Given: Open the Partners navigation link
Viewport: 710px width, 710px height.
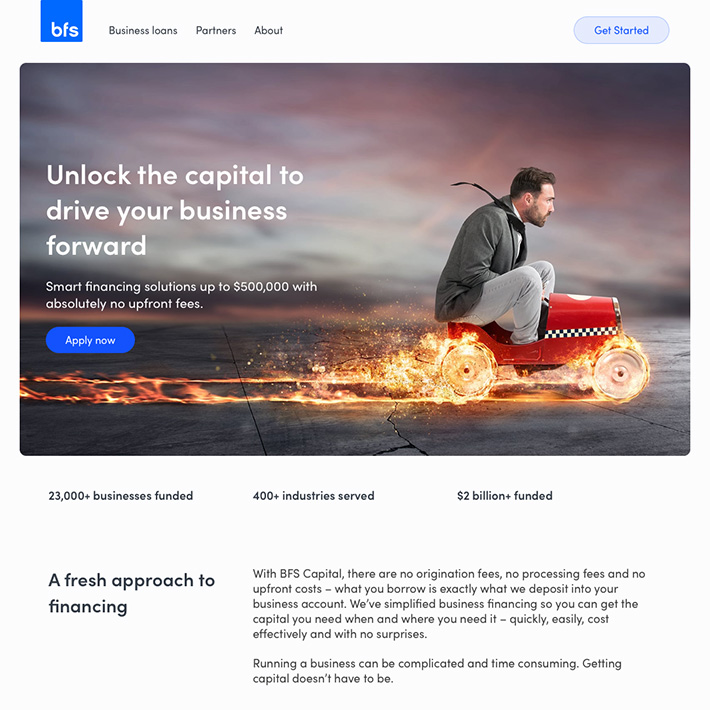Looking at the screenshot, I should 216,30.
